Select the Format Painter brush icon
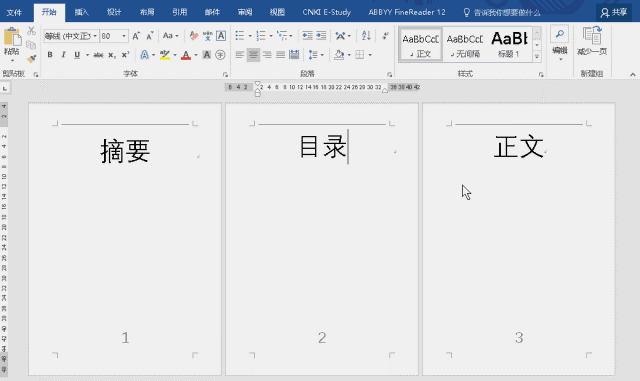 (x=31, y=59)
